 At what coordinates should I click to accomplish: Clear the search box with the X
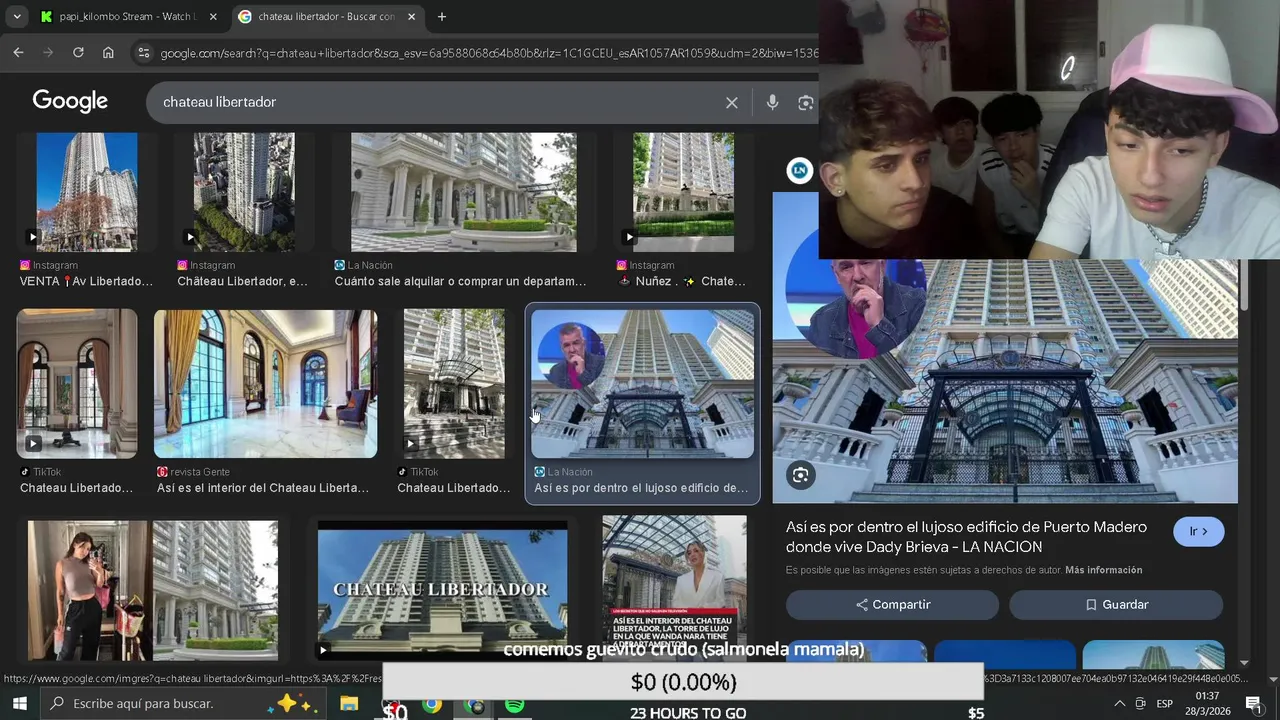pos(732,102)
